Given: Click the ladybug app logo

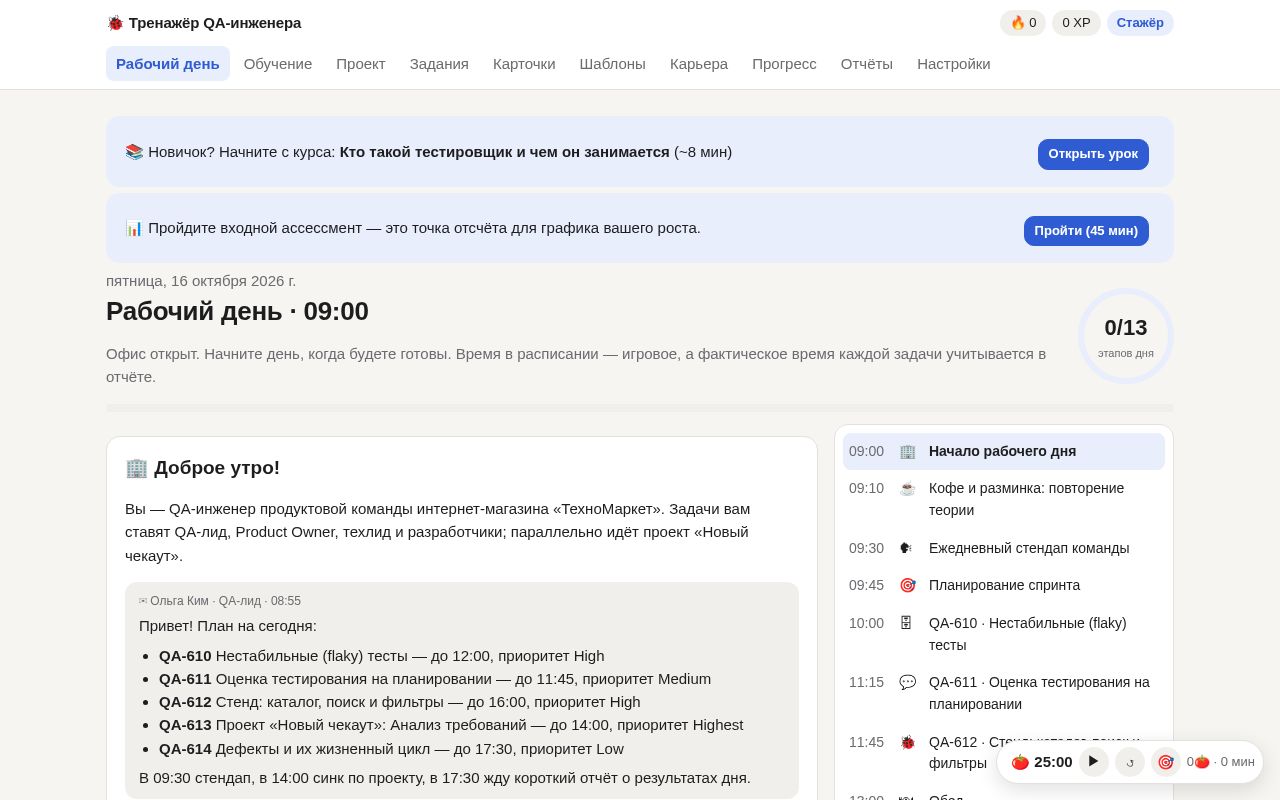Looking at the screenshot, I should click(115, 23).
